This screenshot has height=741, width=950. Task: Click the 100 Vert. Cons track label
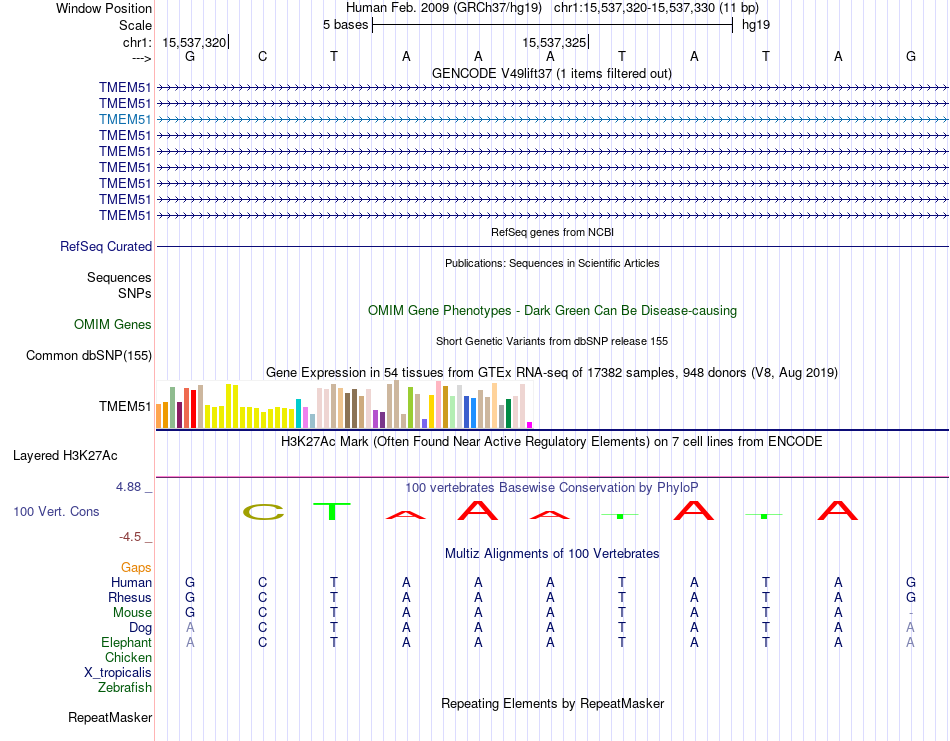click(x=56, y=511)
